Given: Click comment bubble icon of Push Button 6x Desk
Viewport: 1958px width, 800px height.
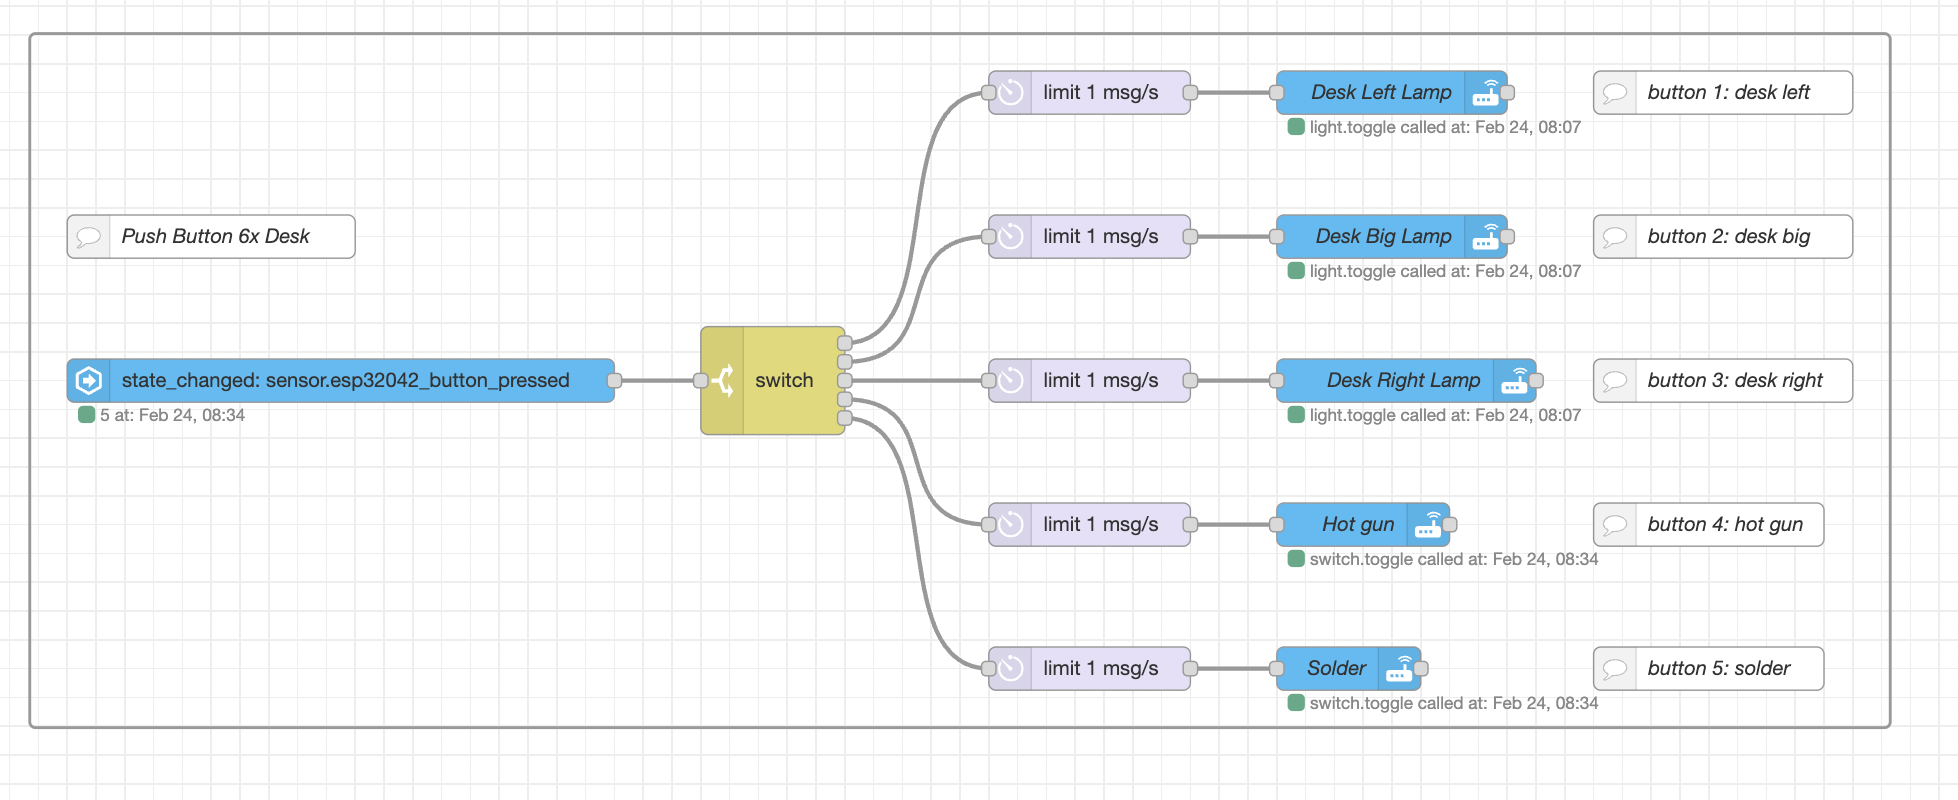Looking at the screenshot, I should (x=88, y=236).
